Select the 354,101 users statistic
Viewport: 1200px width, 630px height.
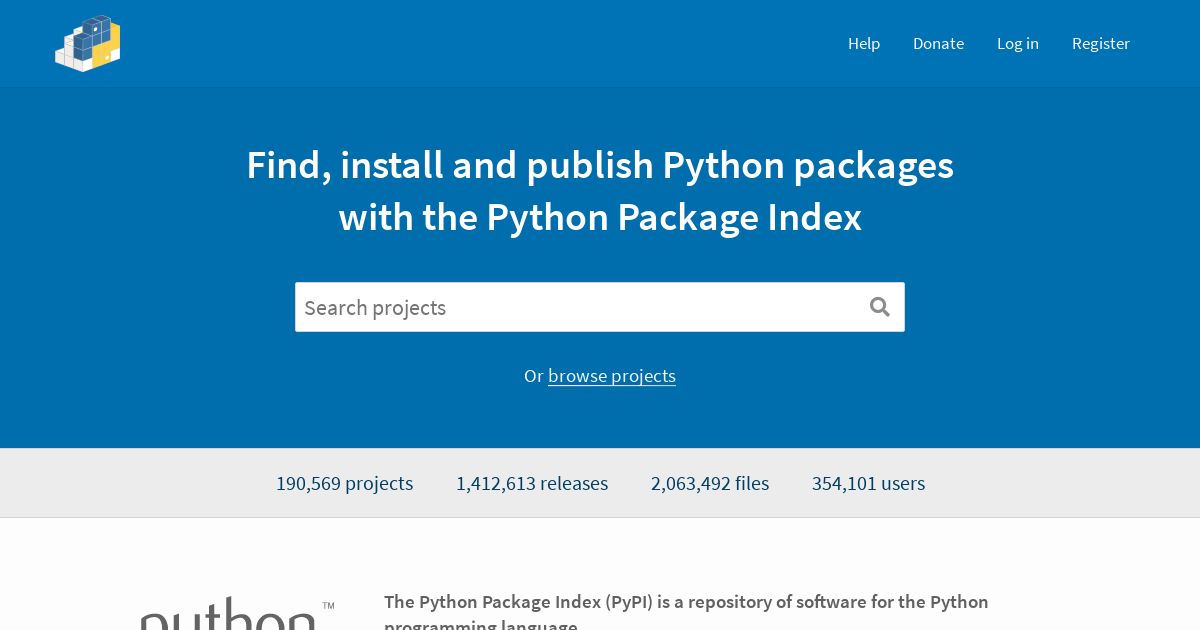coord(868,483)
